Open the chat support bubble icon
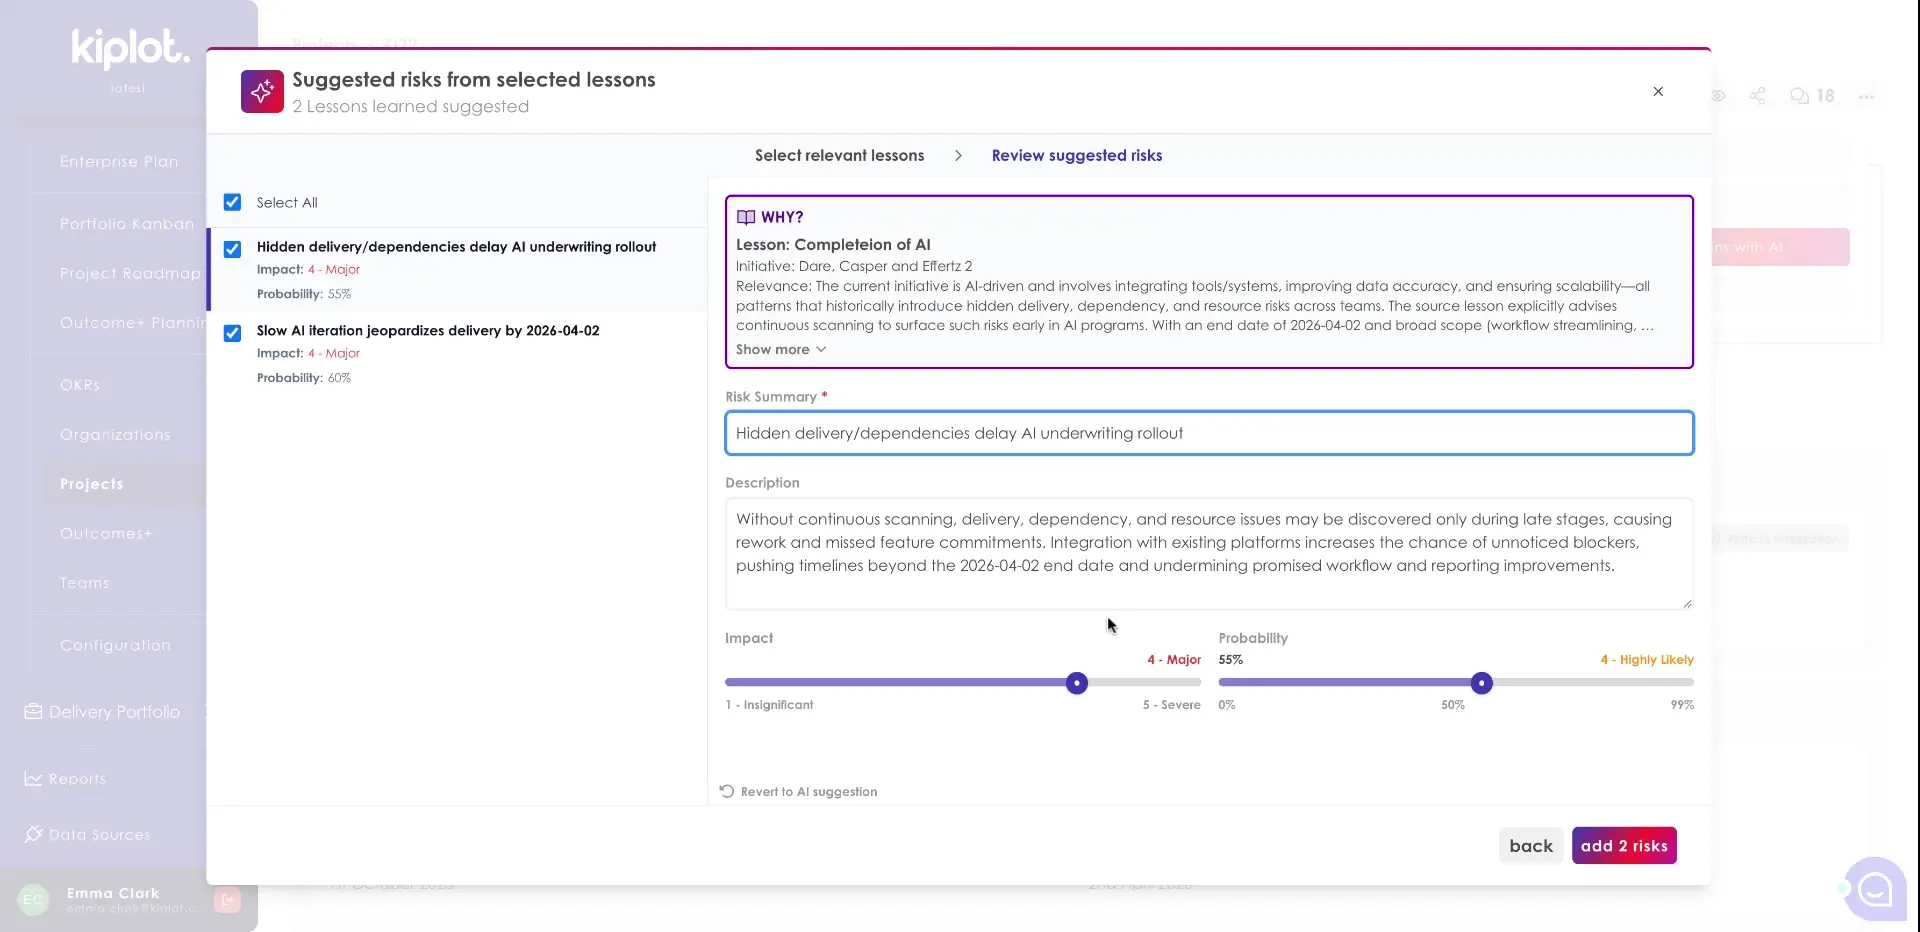This screenshot has height=932, width=1920. pyautogui.click(x=1874, y=889)
